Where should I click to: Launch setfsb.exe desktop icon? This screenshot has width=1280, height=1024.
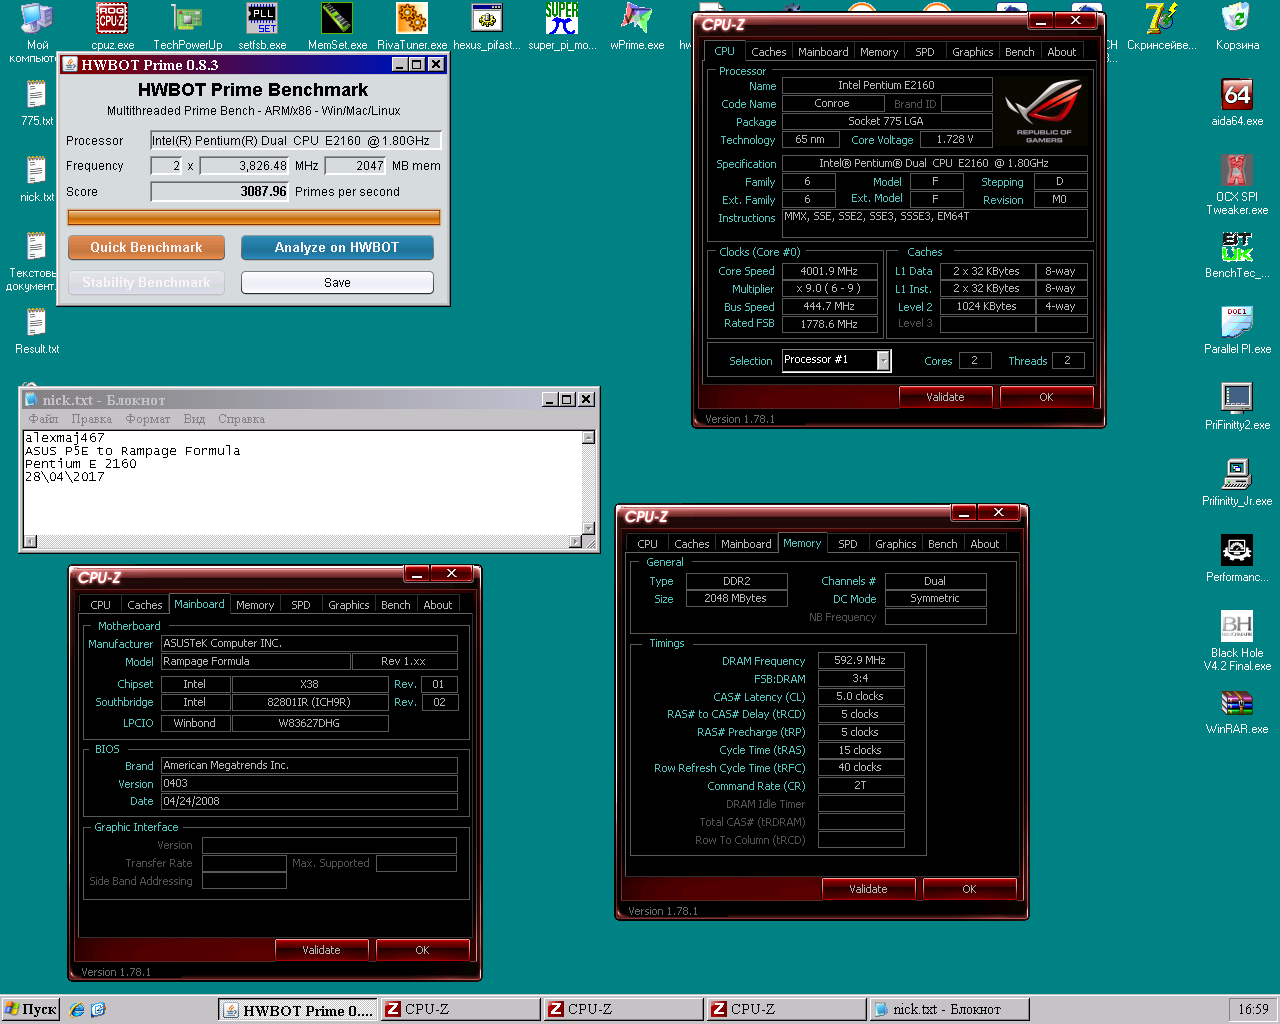click(x=262, y=27)
